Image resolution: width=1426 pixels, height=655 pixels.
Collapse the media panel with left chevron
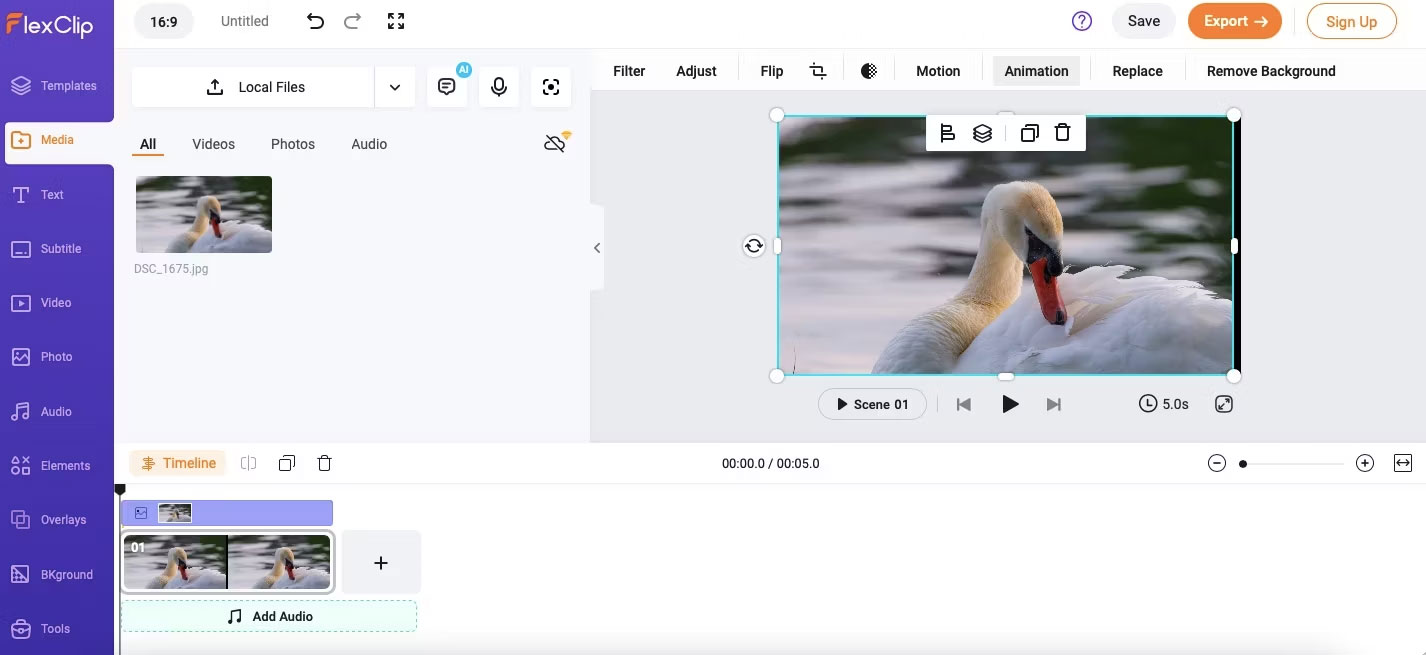pos(597,248)
